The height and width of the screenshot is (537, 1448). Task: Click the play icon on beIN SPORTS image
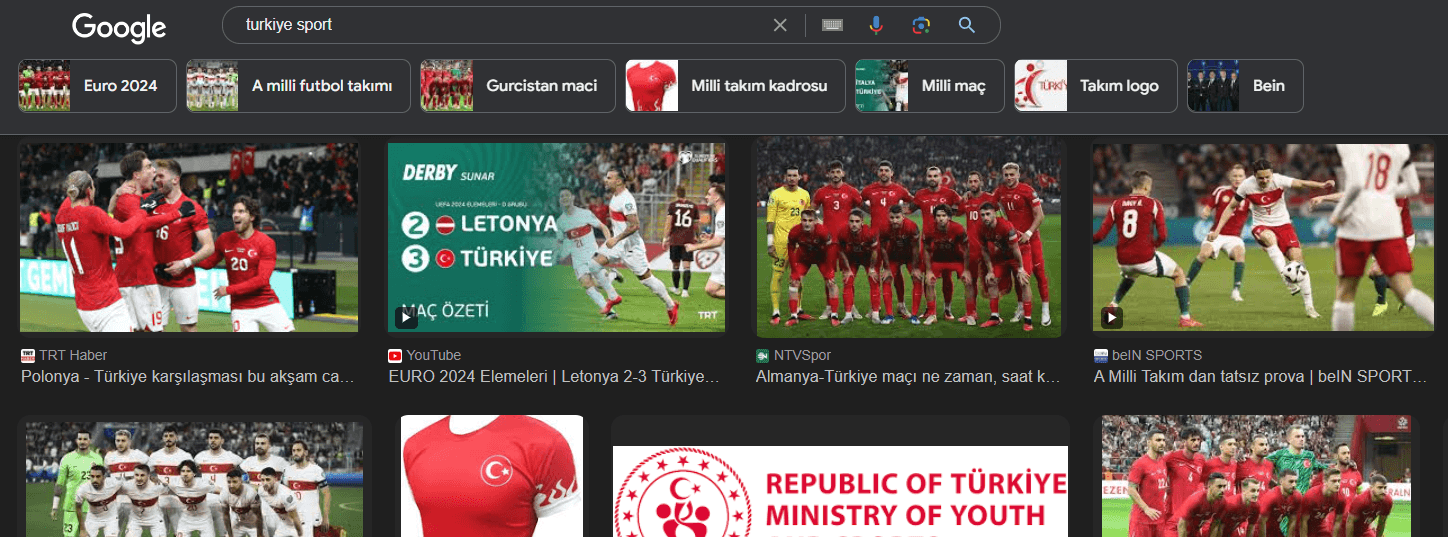pos(1111,318)
